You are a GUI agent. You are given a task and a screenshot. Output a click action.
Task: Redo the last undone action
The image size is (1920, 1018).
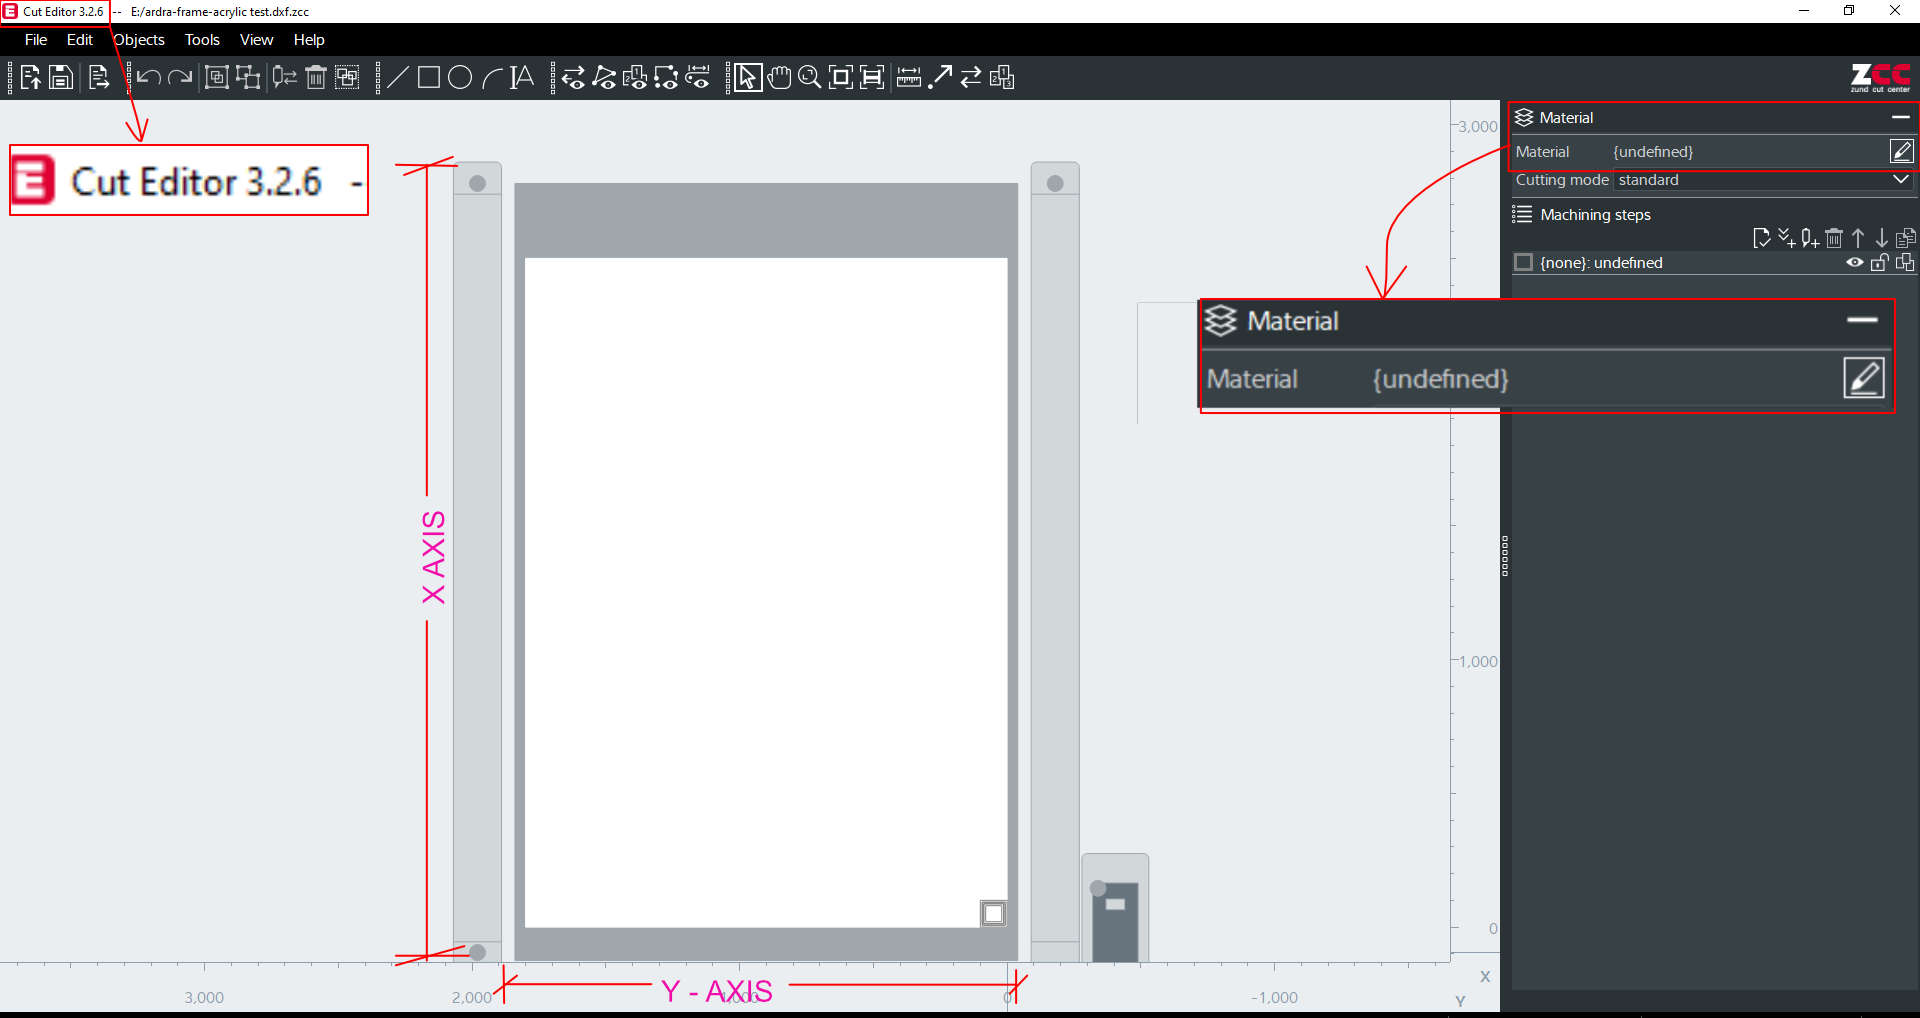pos(180,77)
